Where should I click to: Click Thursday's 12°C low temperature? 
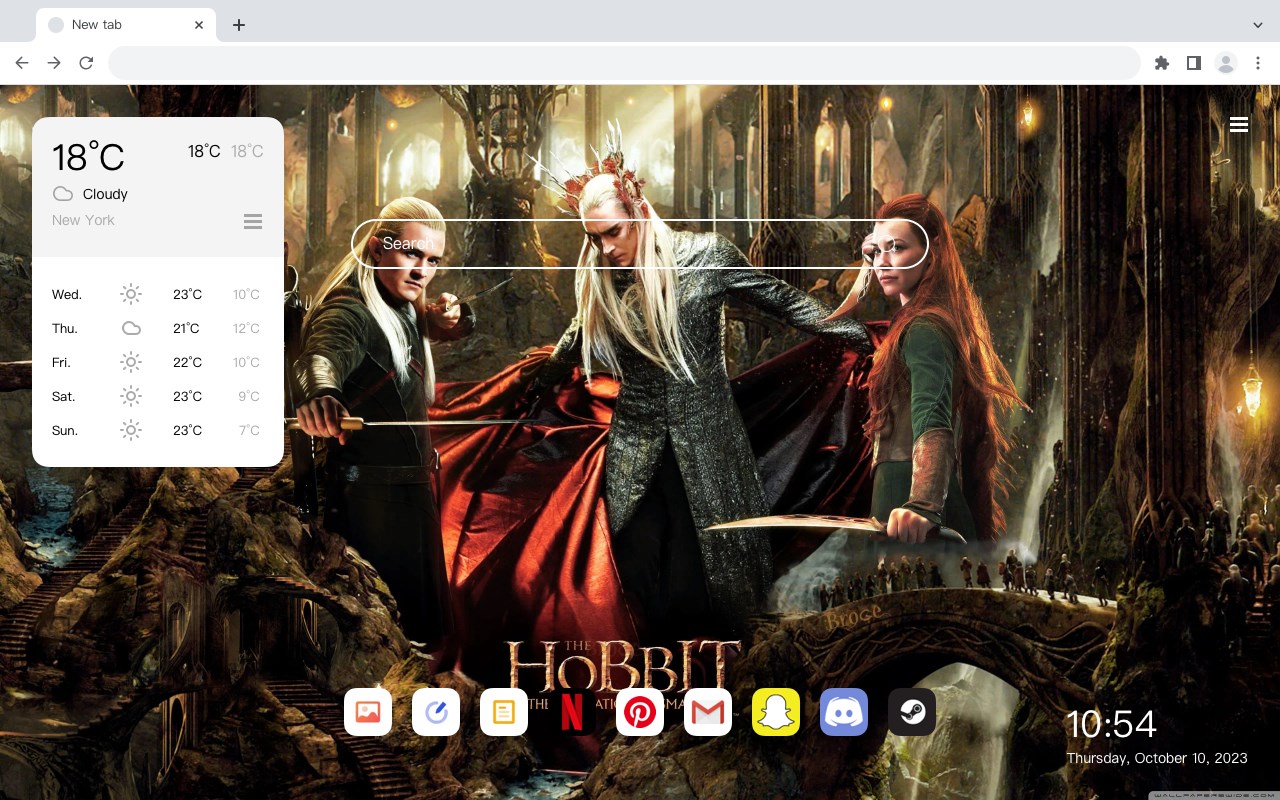(x=246, y=328)
